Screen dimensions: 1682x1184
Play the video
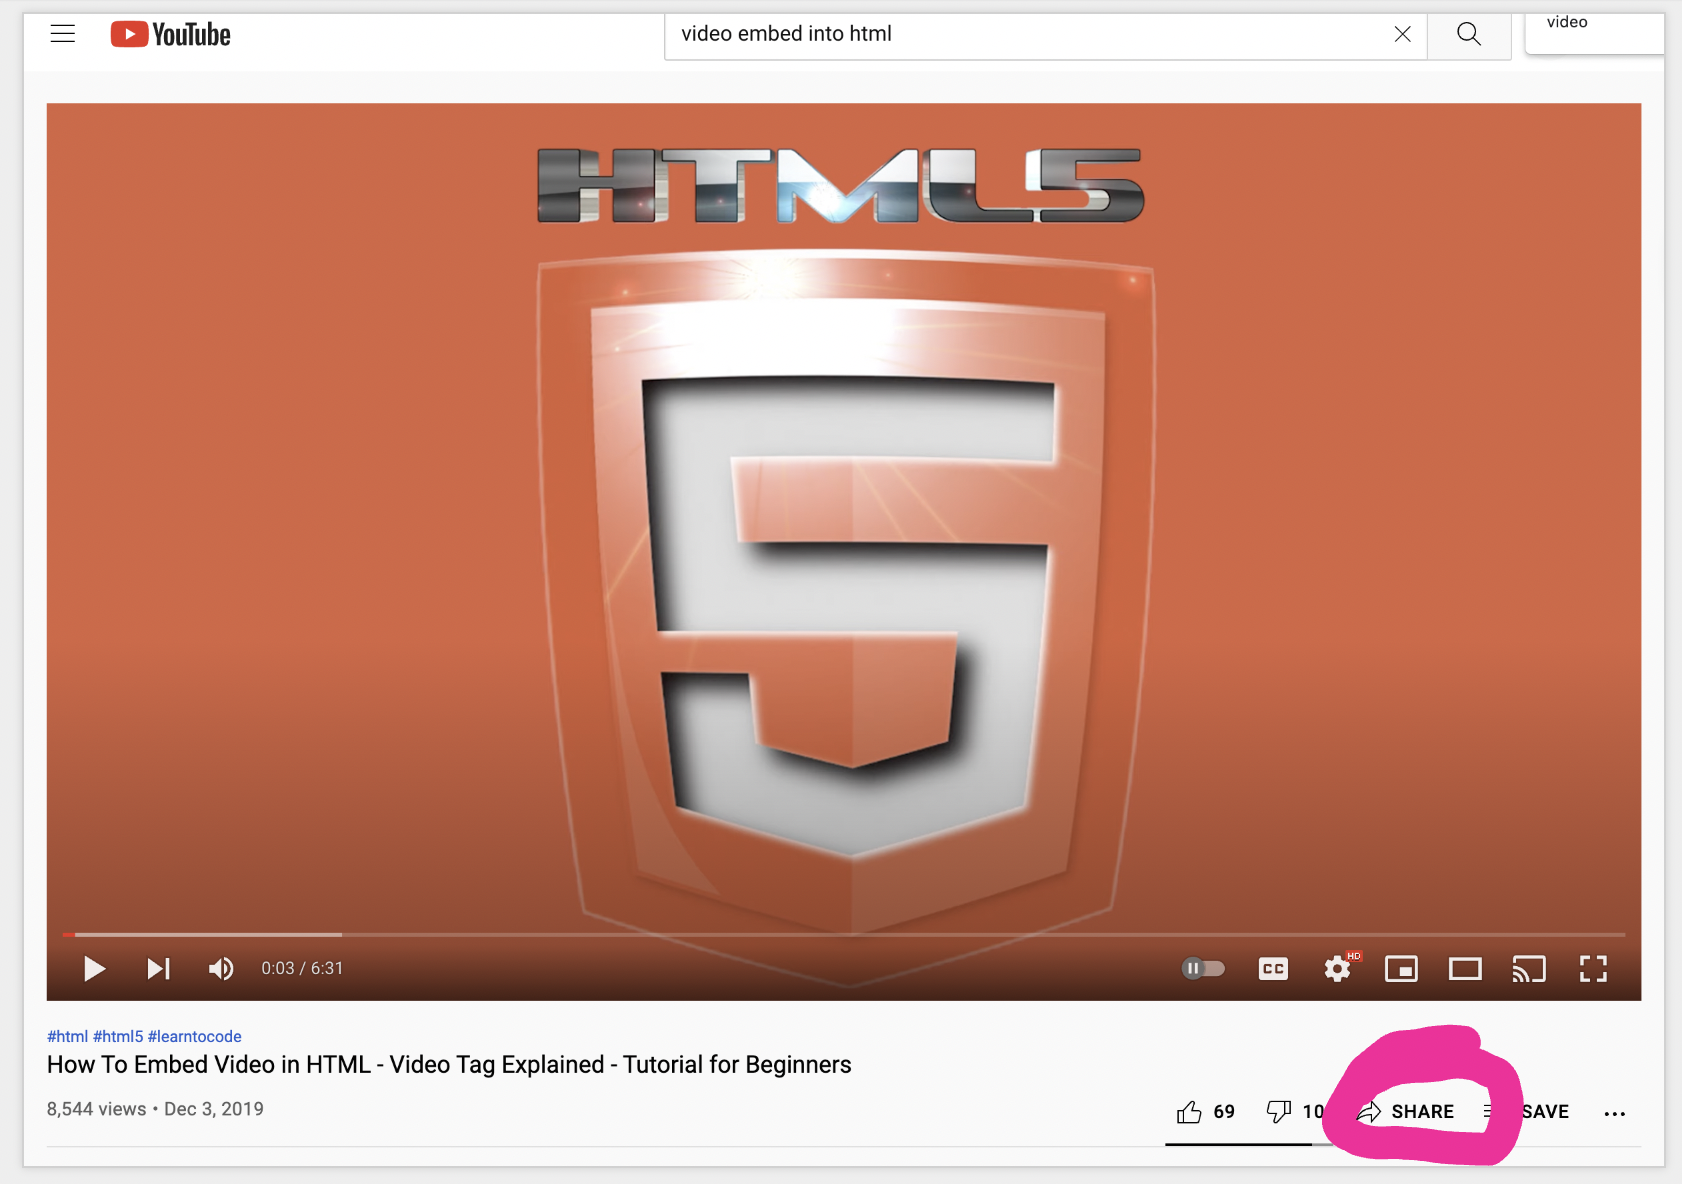(94, 968)
